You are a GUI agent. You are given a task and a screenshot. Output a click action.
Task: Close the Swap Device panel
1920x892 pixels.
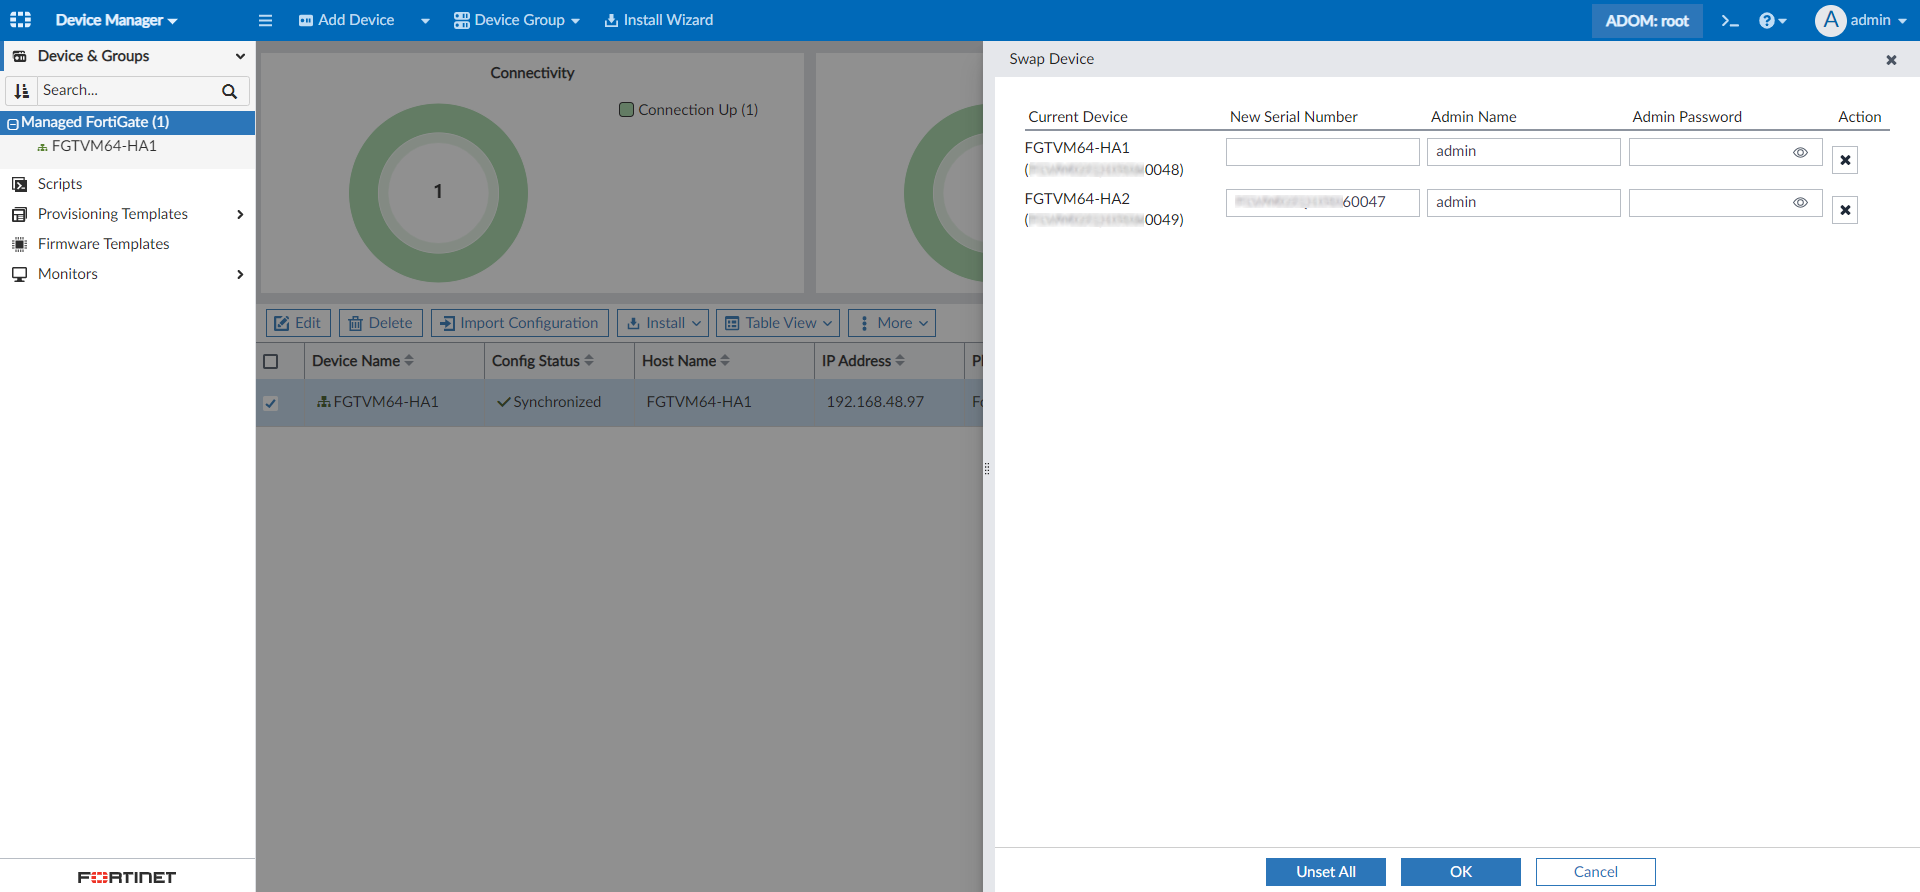point(1891,60)
